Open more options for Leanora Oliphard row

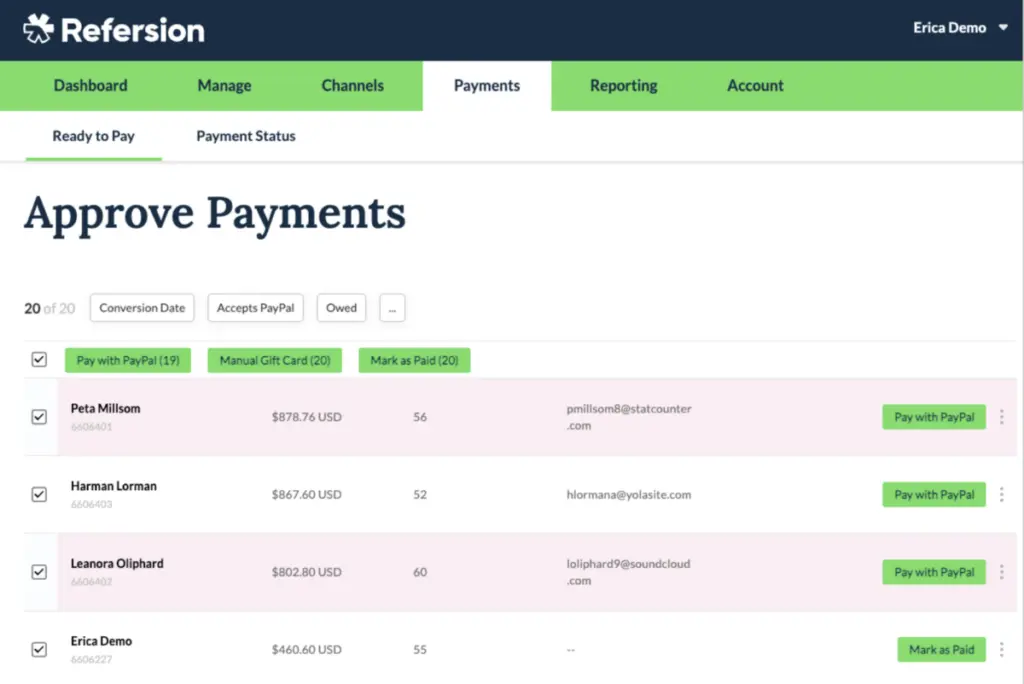click(1002, 572)
